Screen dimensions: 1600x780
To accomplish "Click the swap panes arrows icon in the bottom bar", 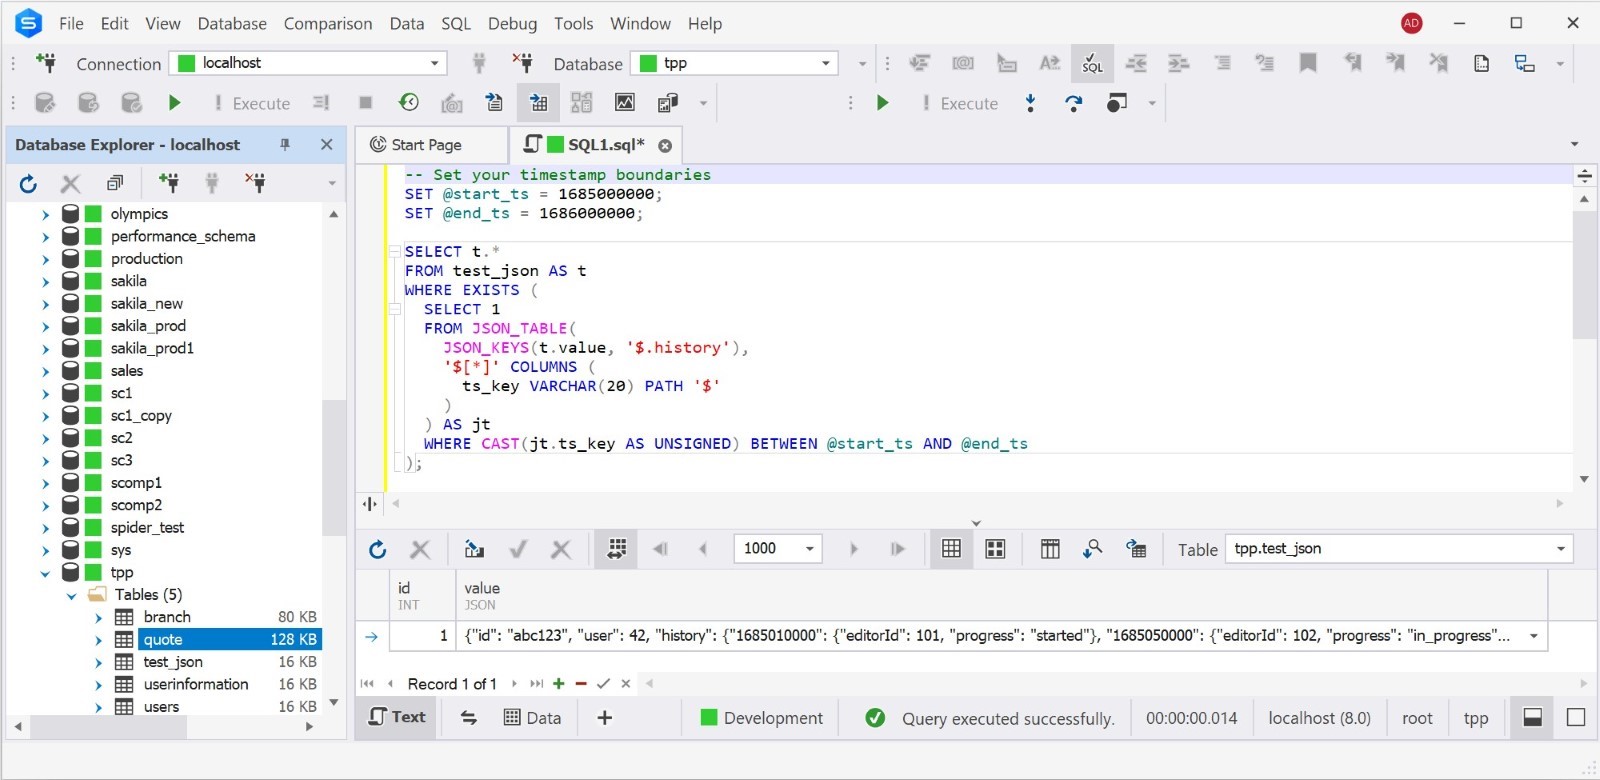I will tap(469, 717).
